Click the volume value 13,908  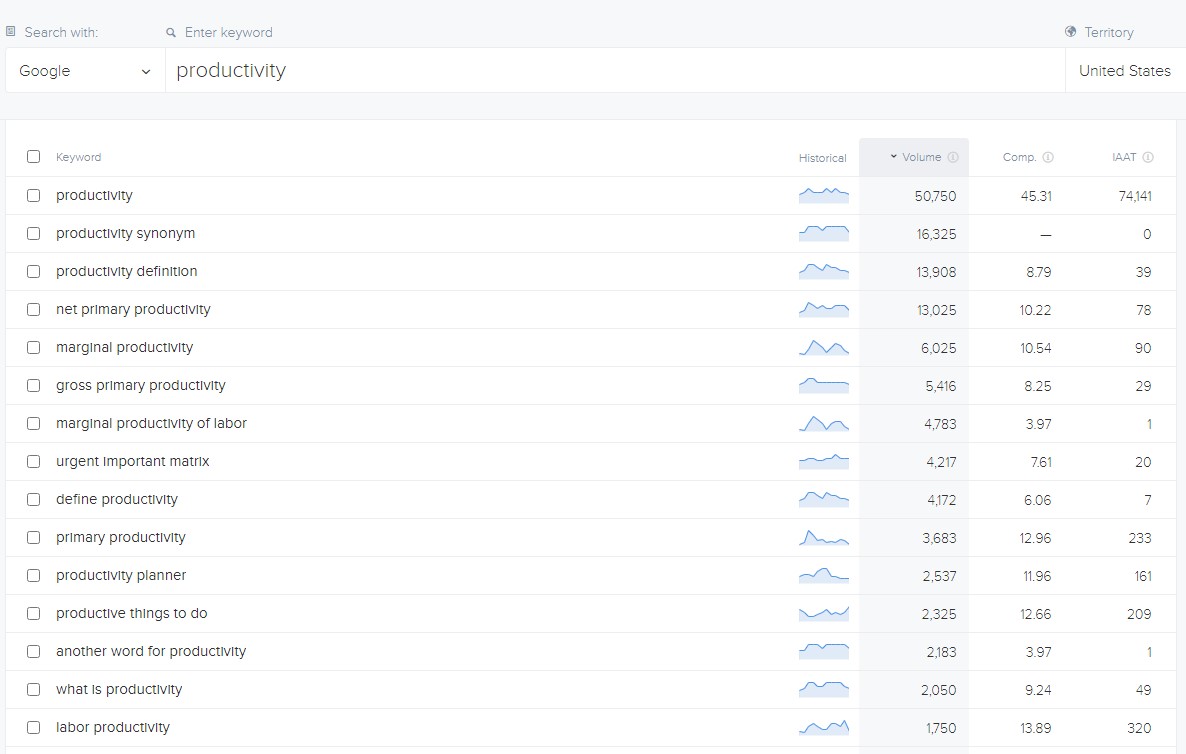point(936,272)
